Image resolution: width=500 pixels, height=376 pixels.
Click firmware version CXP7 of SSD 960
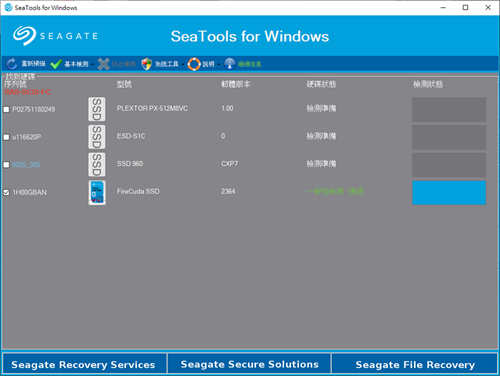click(x=229, y=164)
